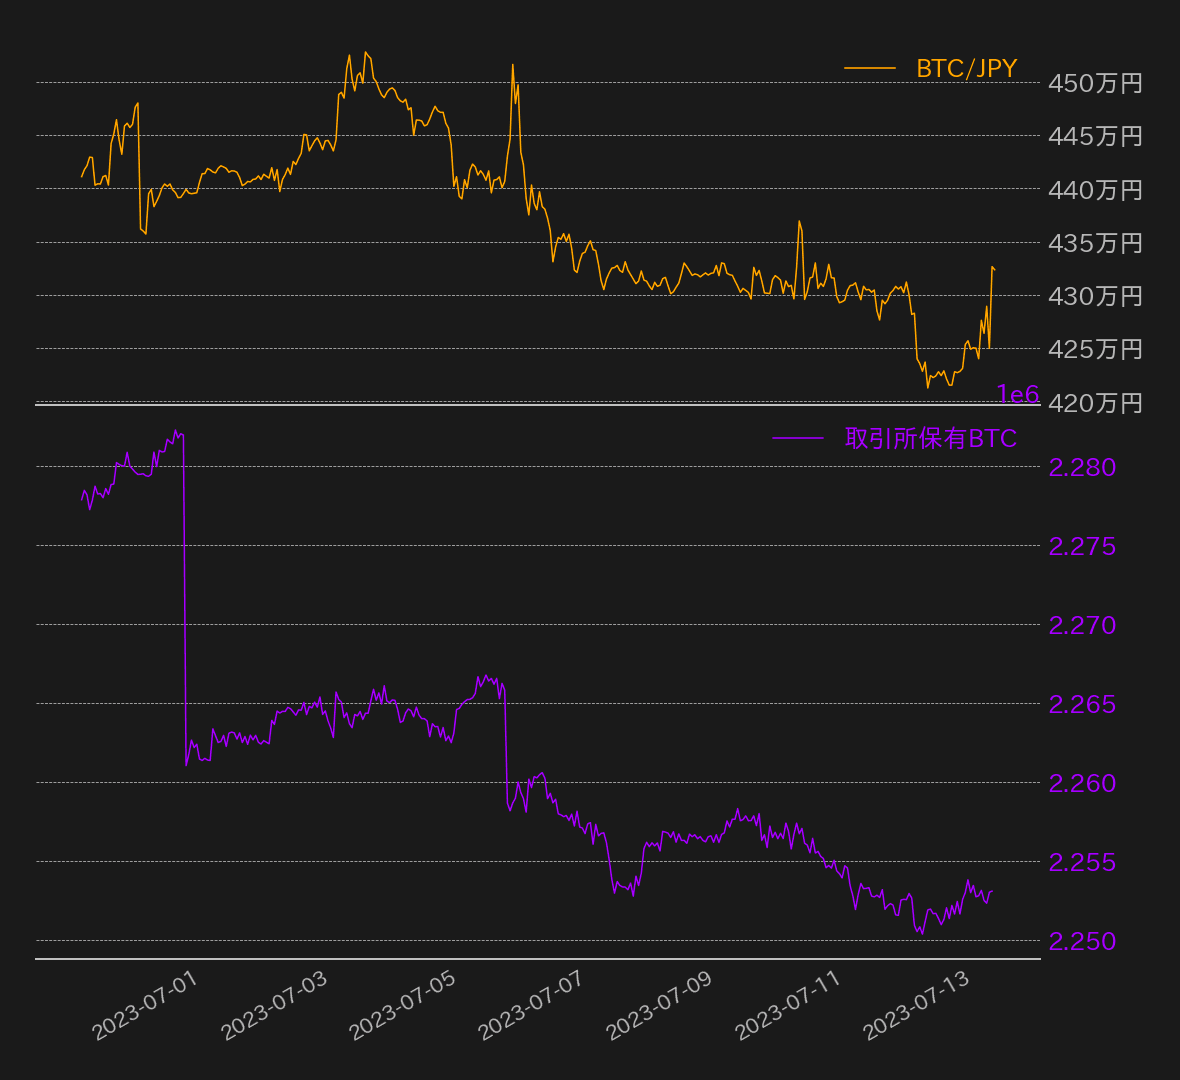1180x1080 pixels.
Task: Click the 435万円 axis tick label
Action: pyautogui.click(x=1095, y=243)
